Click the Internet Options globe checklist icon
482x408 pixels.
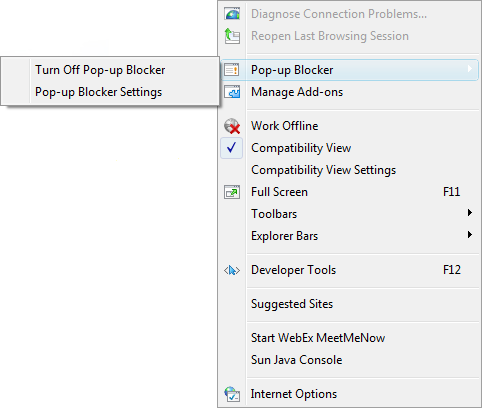click(232, 394)
